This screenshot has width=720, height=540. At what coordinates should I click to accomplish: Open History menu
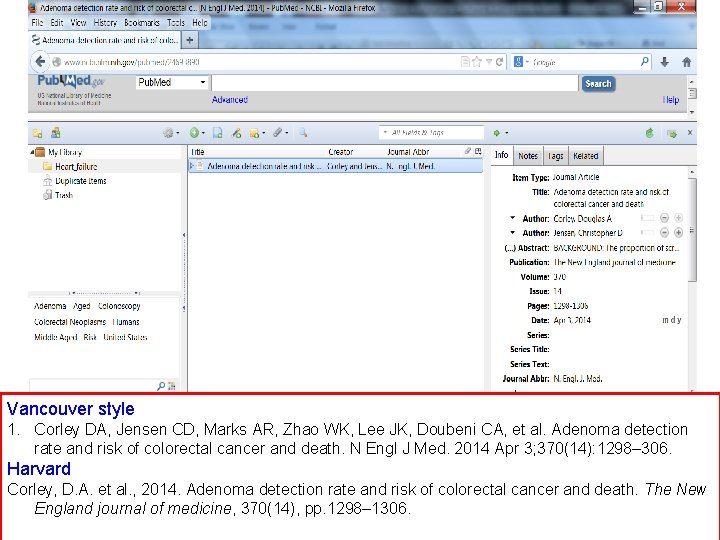[105, 22]
